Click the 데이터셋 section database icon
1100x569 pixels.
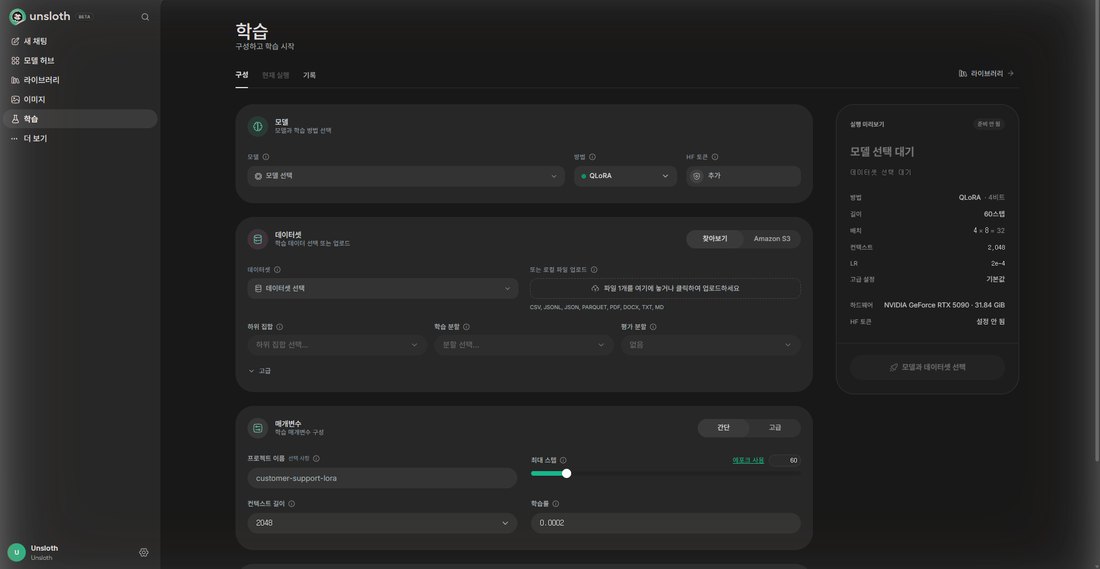(257, 239)
